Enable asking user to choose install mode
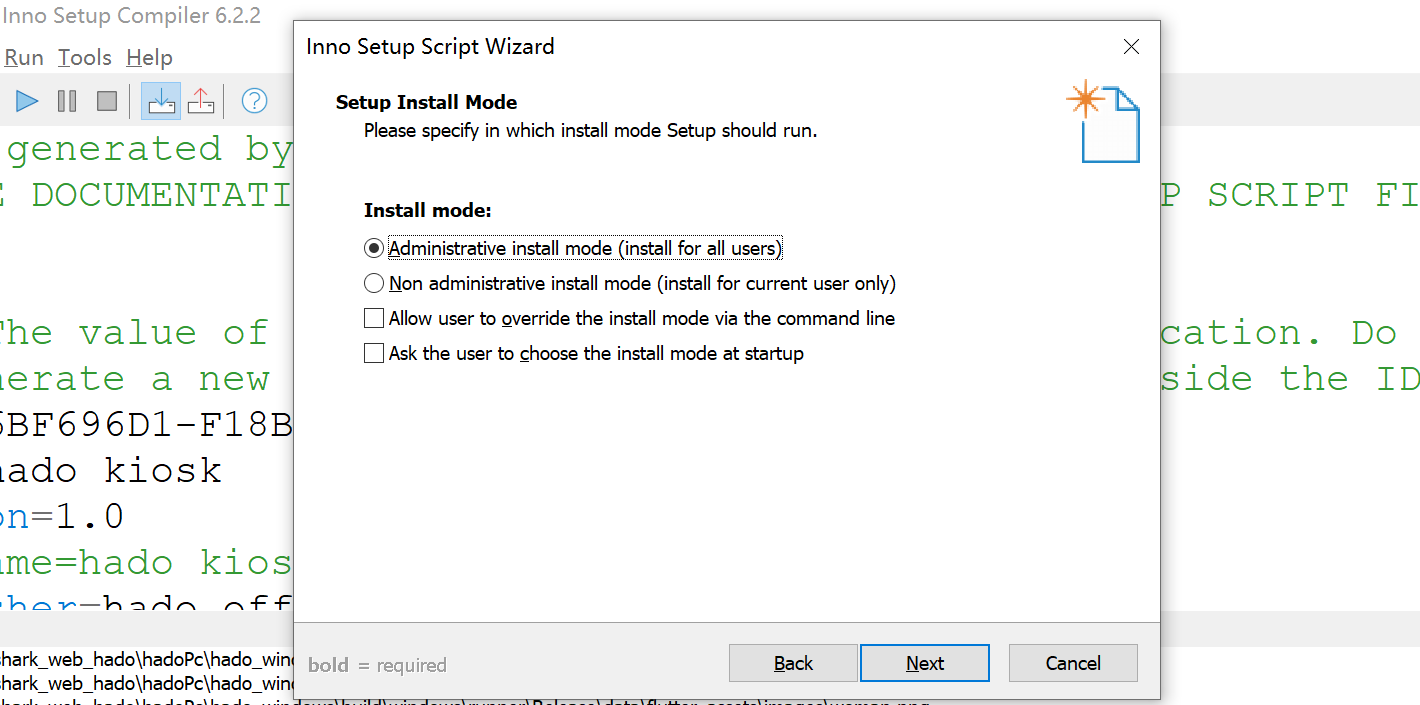 click(374, 353)
